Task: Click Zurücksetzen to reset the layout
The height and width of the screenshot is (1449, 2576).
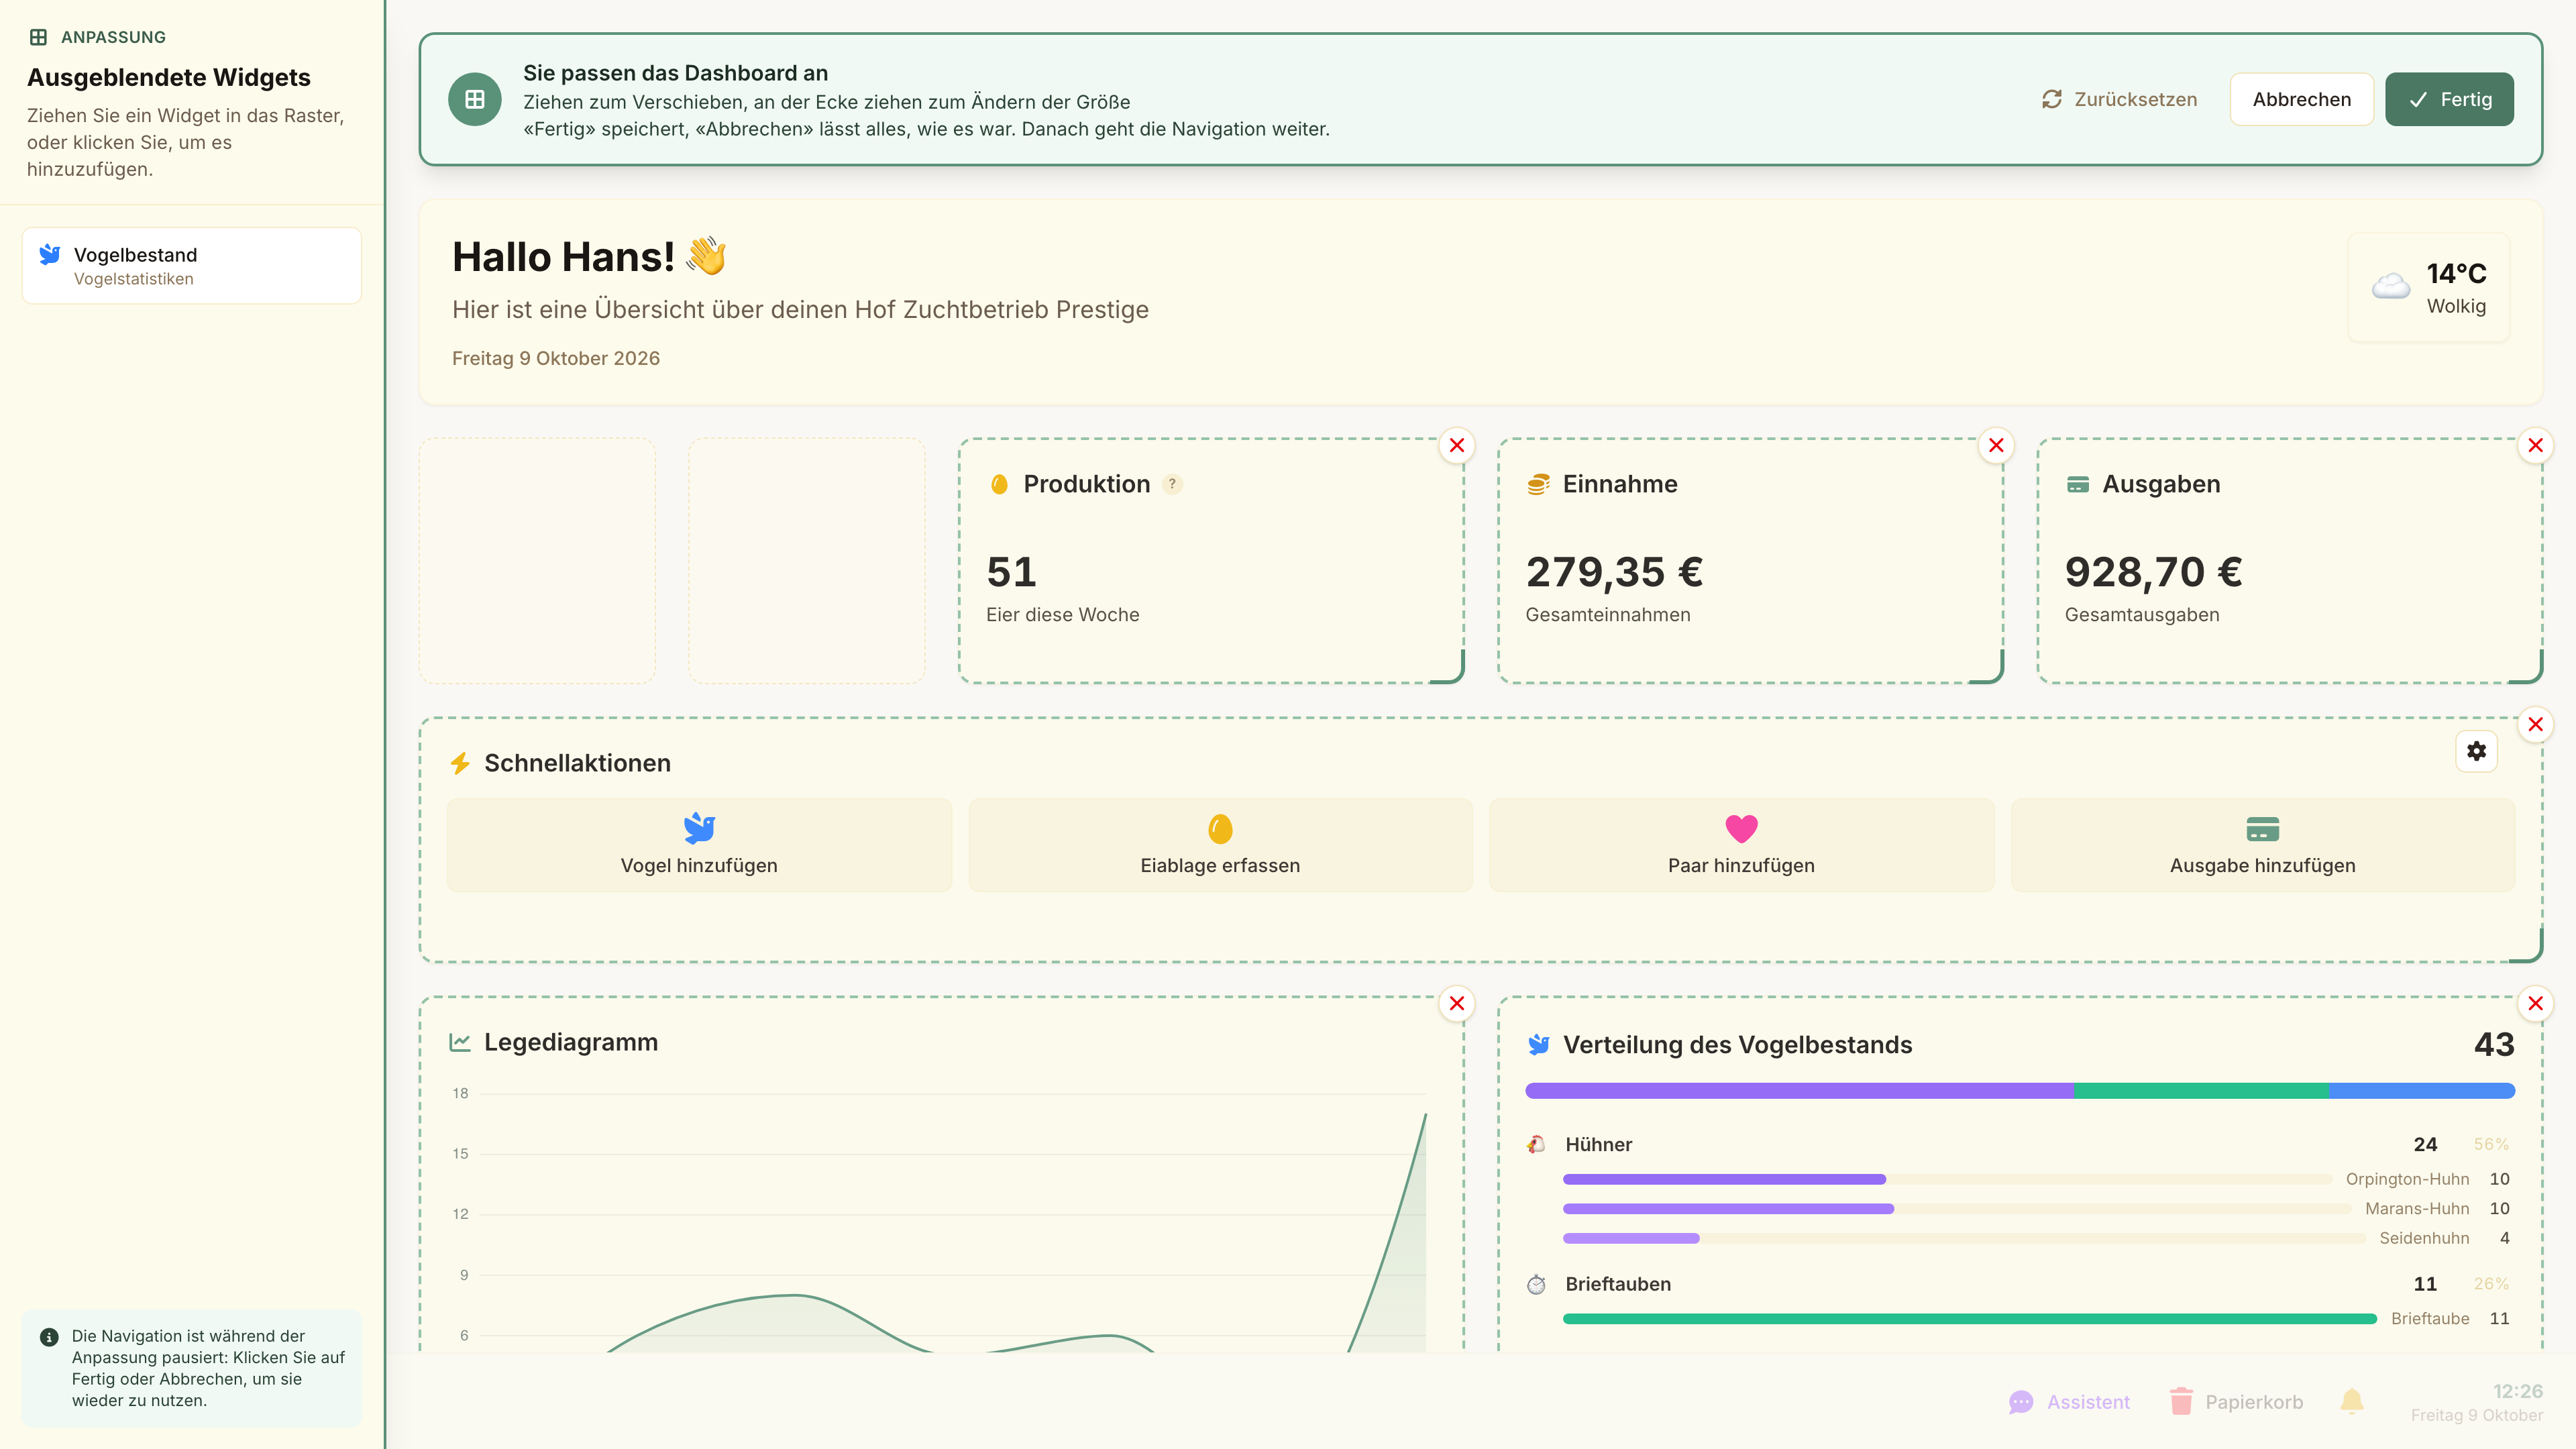Action: [x=2119, y=99]
